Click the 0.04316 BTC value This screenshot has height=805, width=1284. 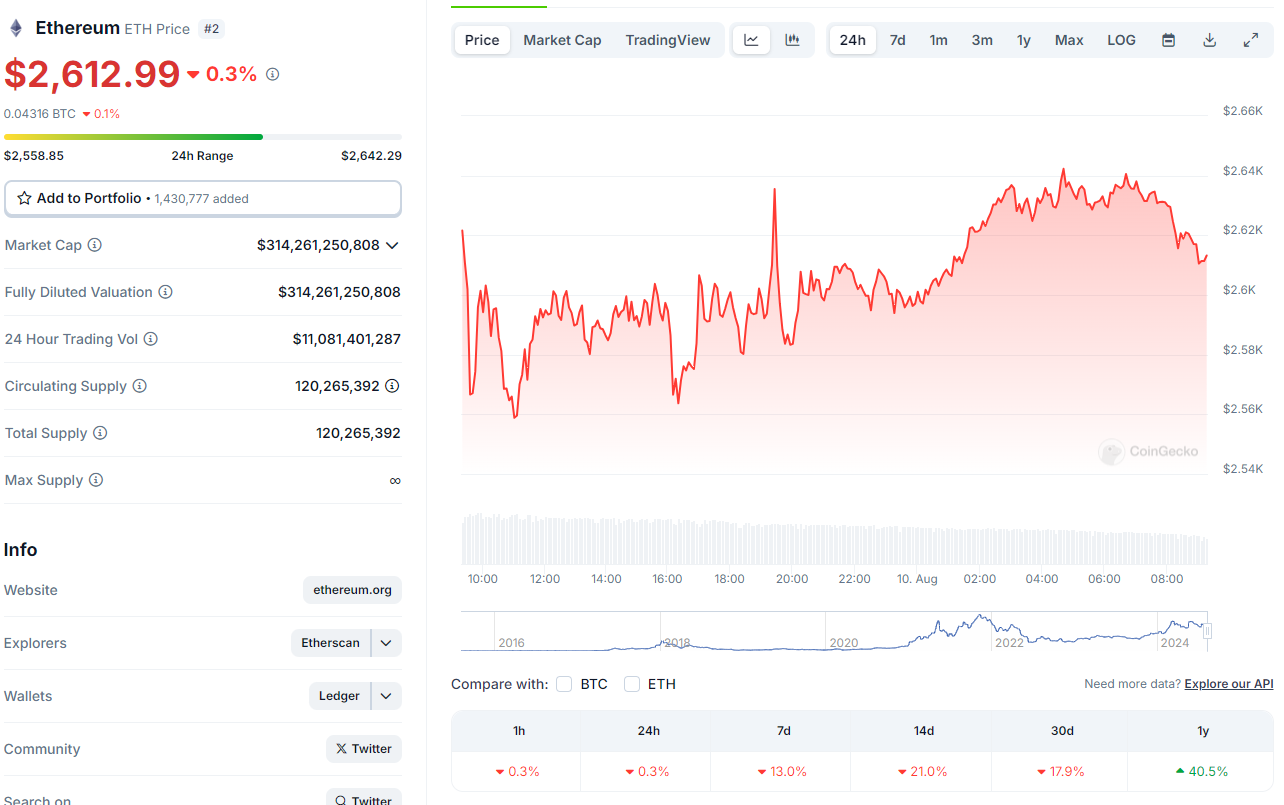tap(40, 114)
